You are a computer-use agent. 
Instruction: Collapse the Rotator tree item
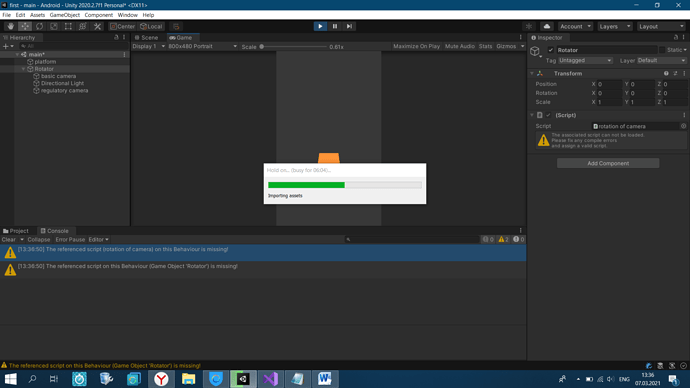coord(23,69)
